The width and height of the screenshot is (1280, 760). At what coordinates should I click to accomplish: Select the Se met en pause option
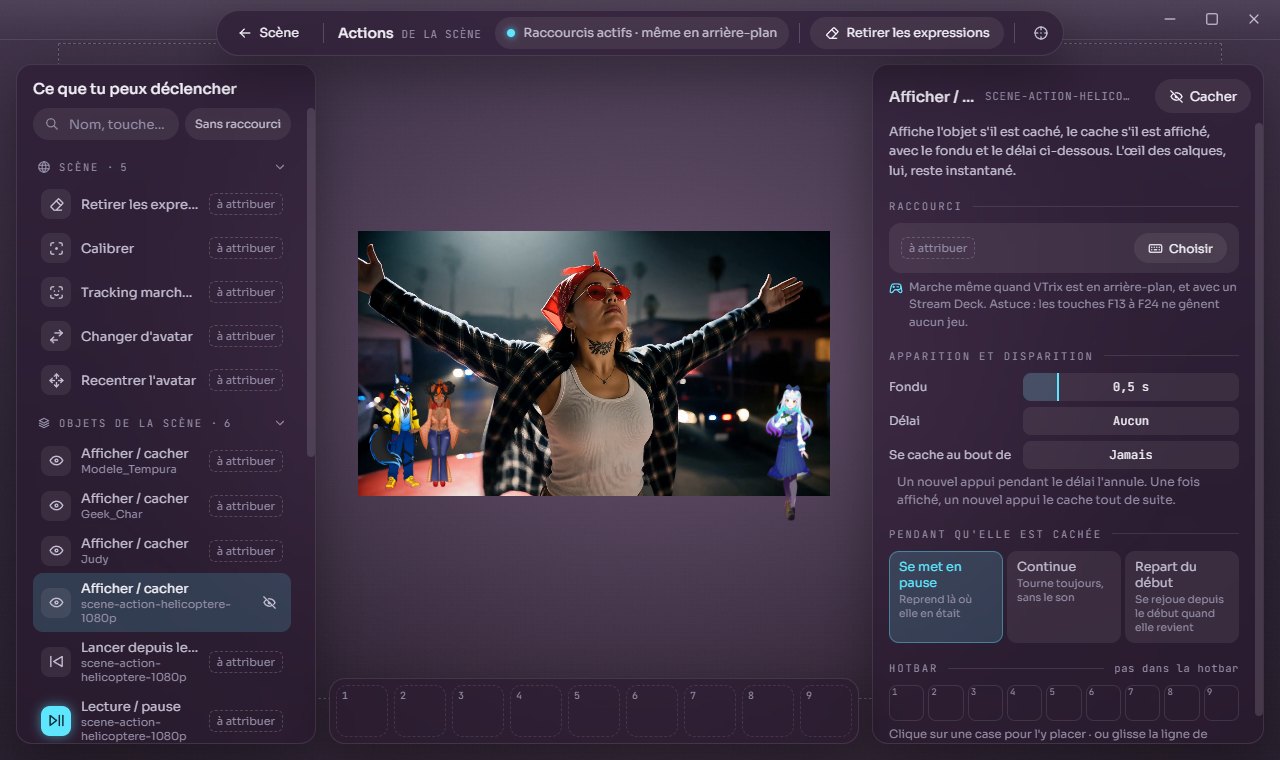946,597
